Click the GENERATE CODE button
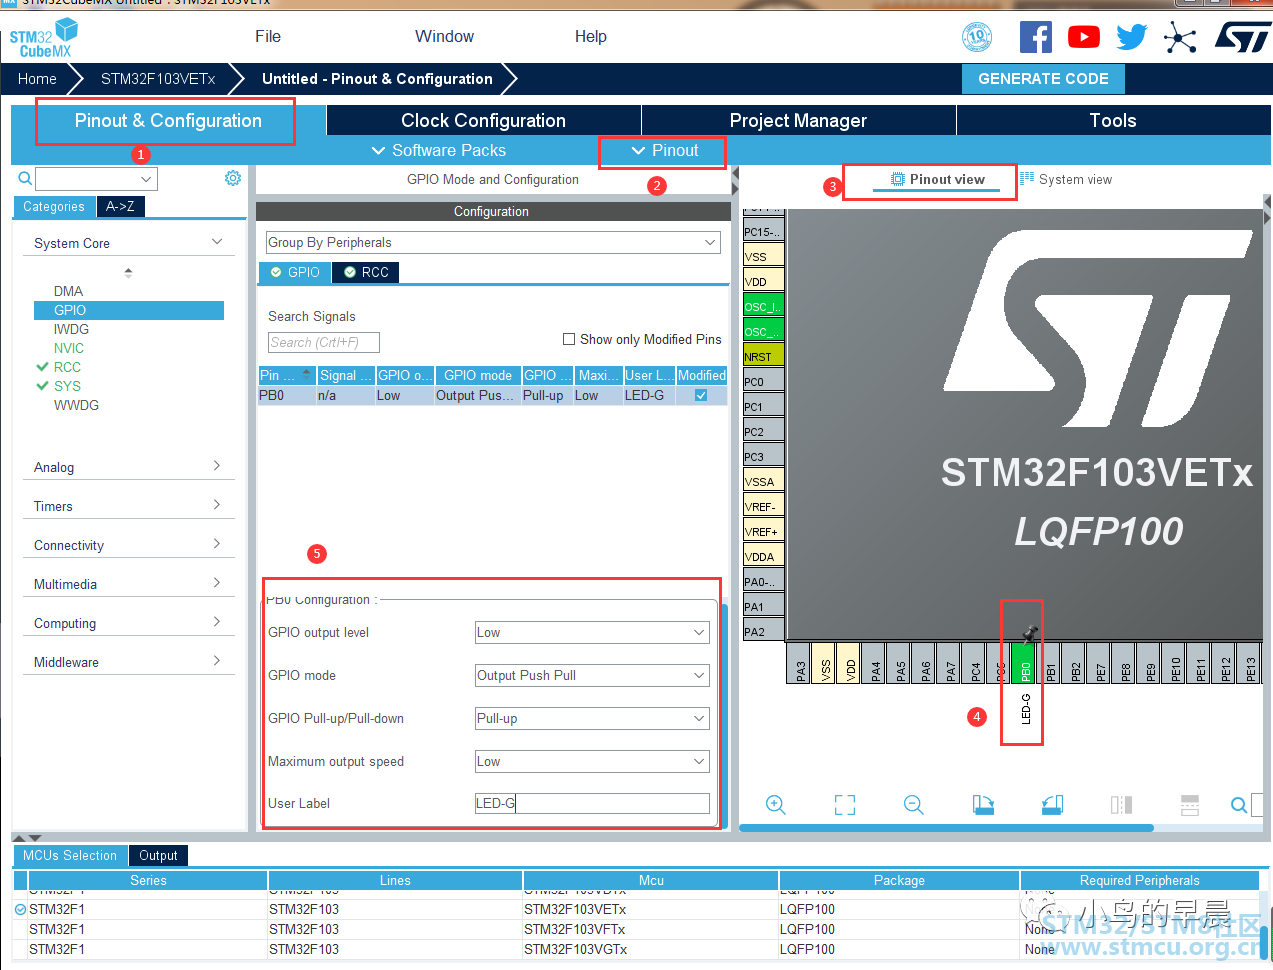The width and height of the screenshot is (1273, 970). pyautogui.click(x=1043, y=79)
